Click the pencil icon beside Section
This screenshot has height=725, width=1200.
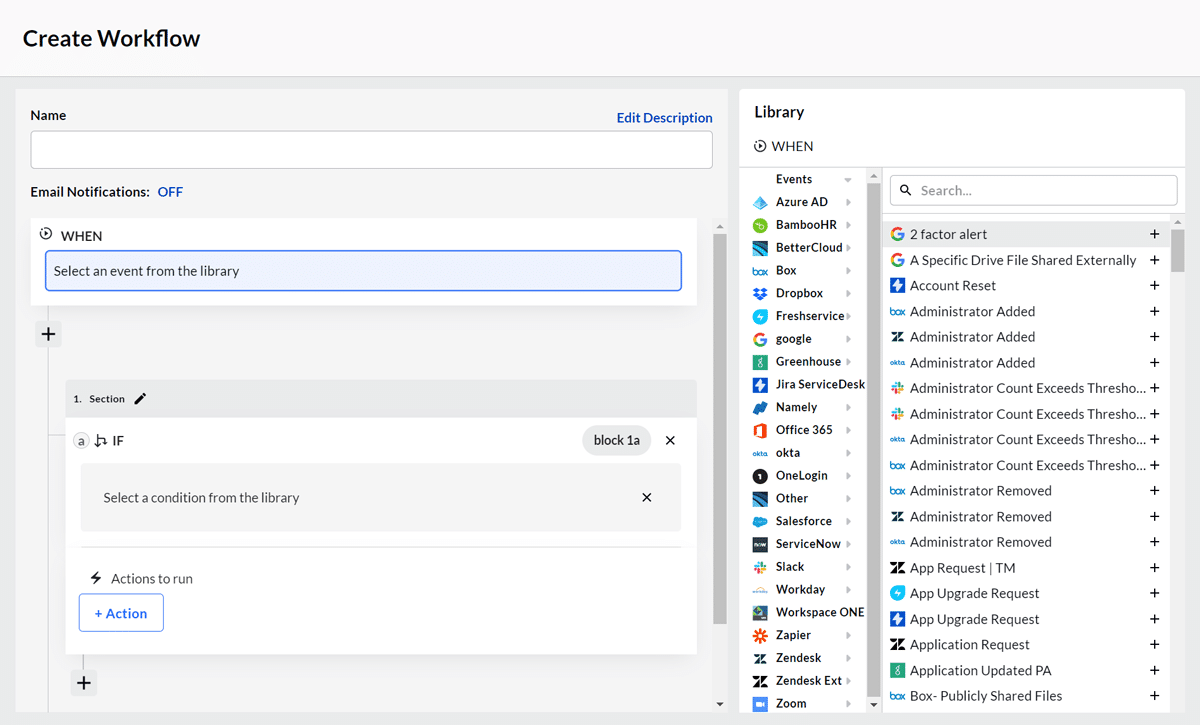click(140, 398)
